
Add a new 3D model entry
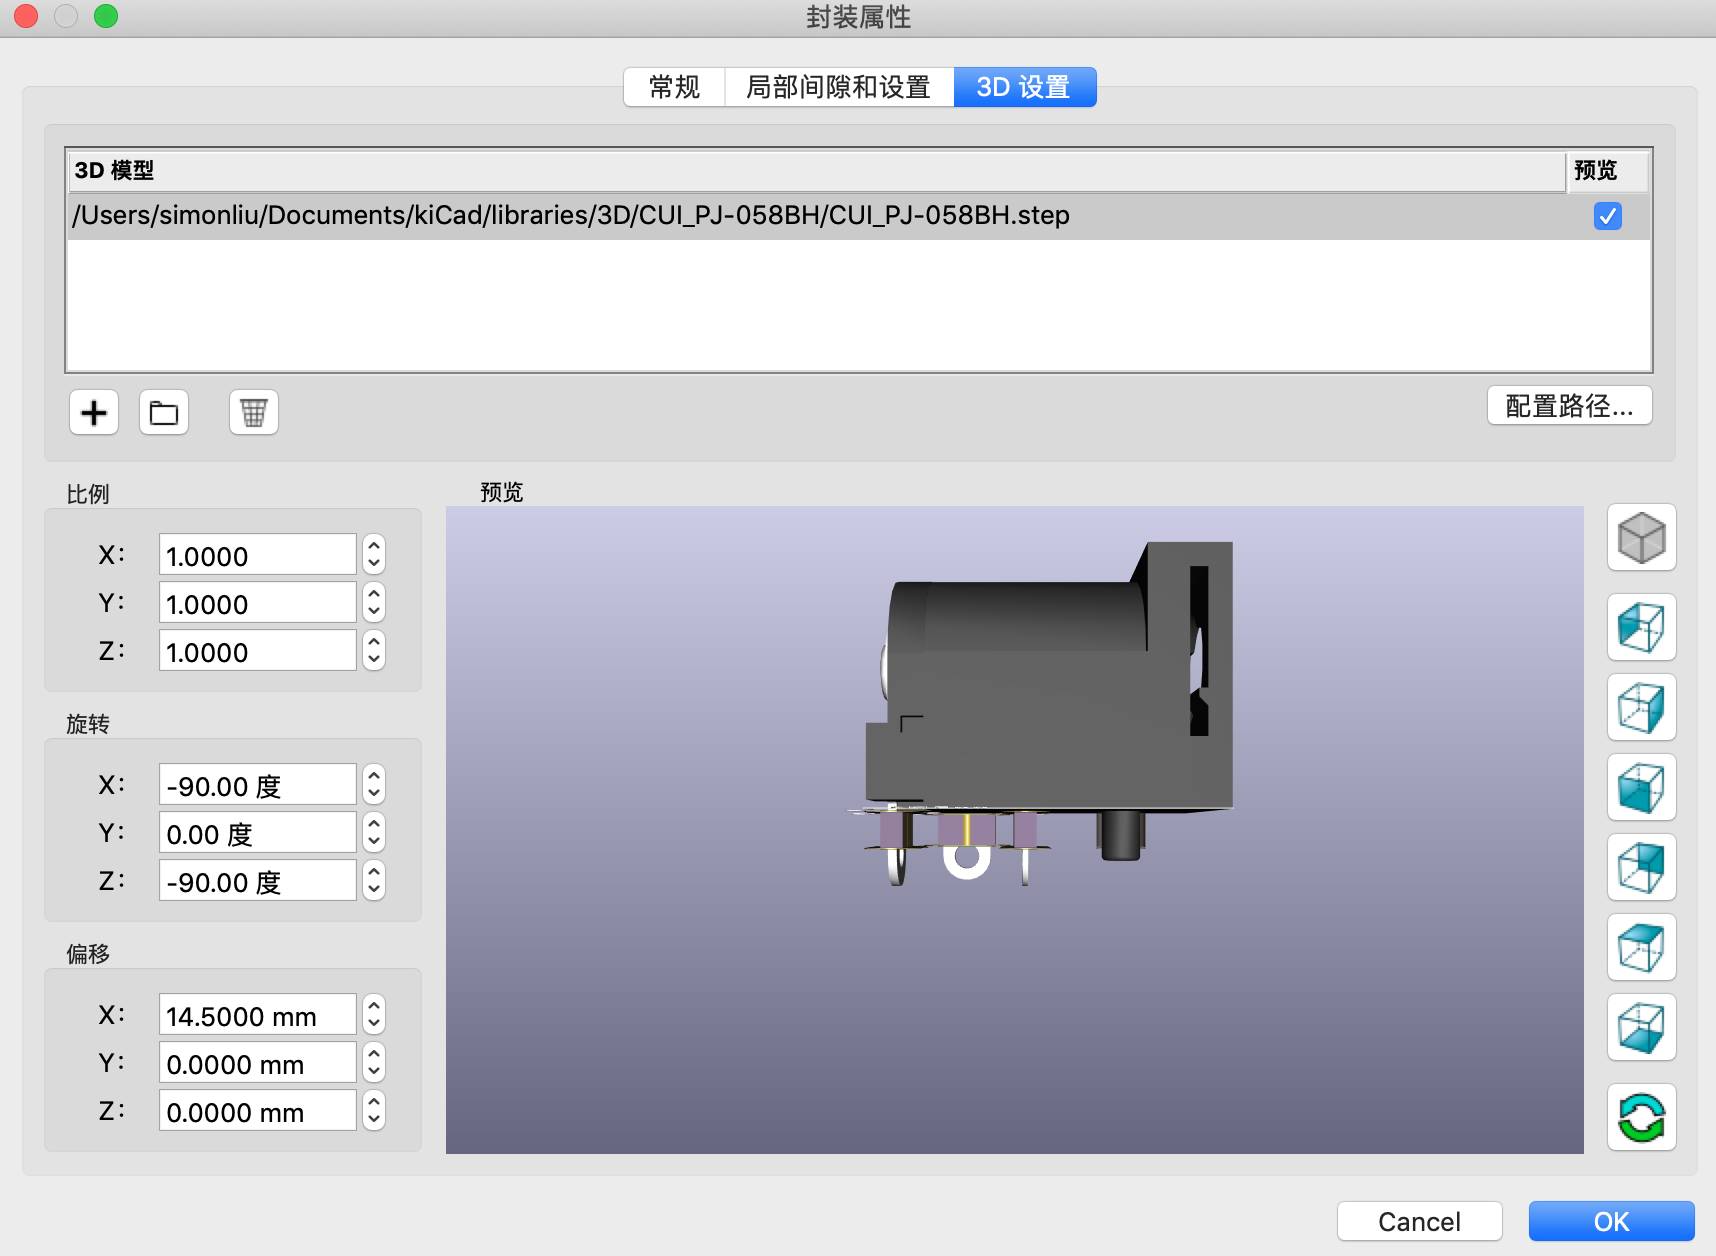93,412
